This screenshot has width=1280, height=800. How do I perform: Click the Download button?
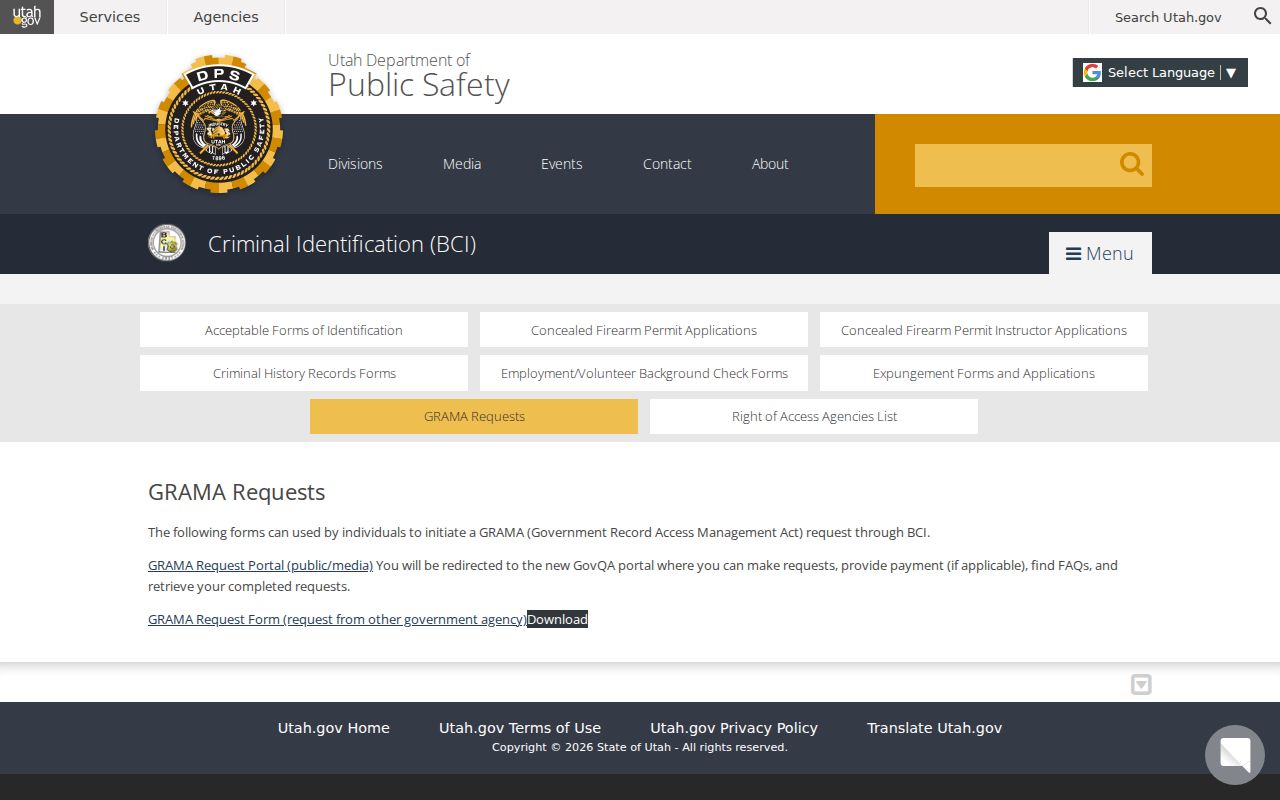click(x=557, y=619)
